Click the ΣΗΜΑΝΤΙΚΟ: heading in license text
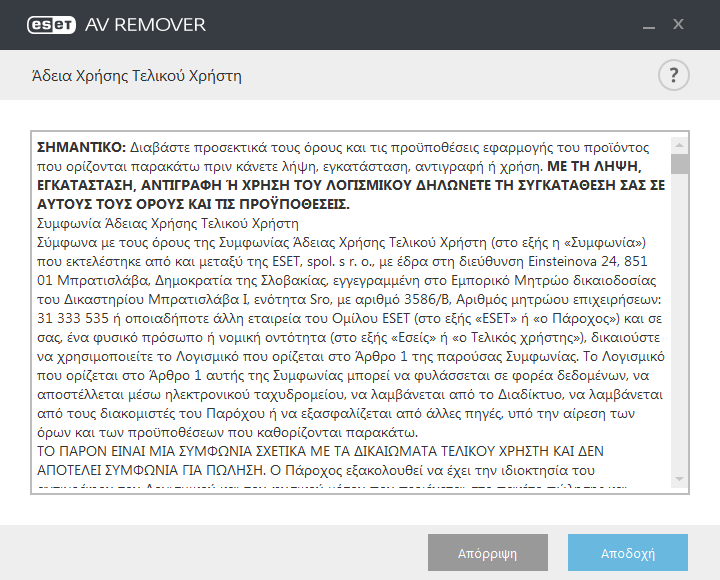The image size is (720, 580). click(81, 147)
